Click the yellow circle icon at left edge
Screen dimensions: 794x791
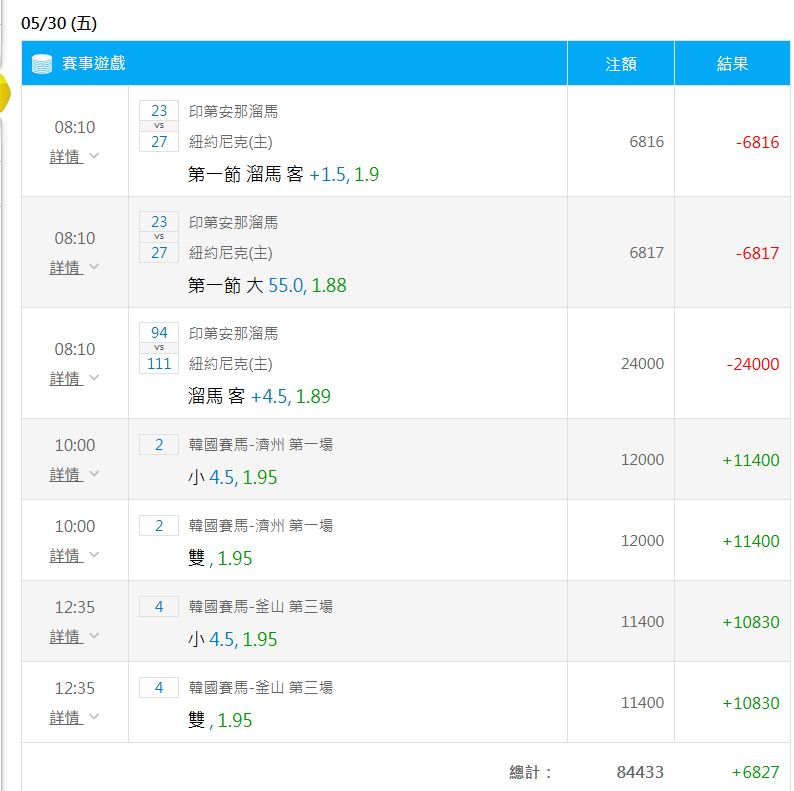(5, 93)
